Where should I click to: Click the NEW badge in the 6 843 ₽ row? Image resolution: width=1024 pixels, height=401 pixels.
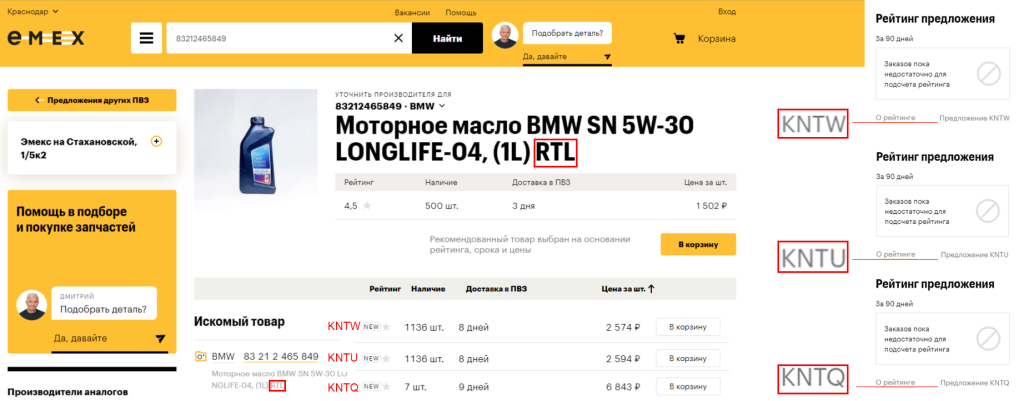[x=372, y=387]
